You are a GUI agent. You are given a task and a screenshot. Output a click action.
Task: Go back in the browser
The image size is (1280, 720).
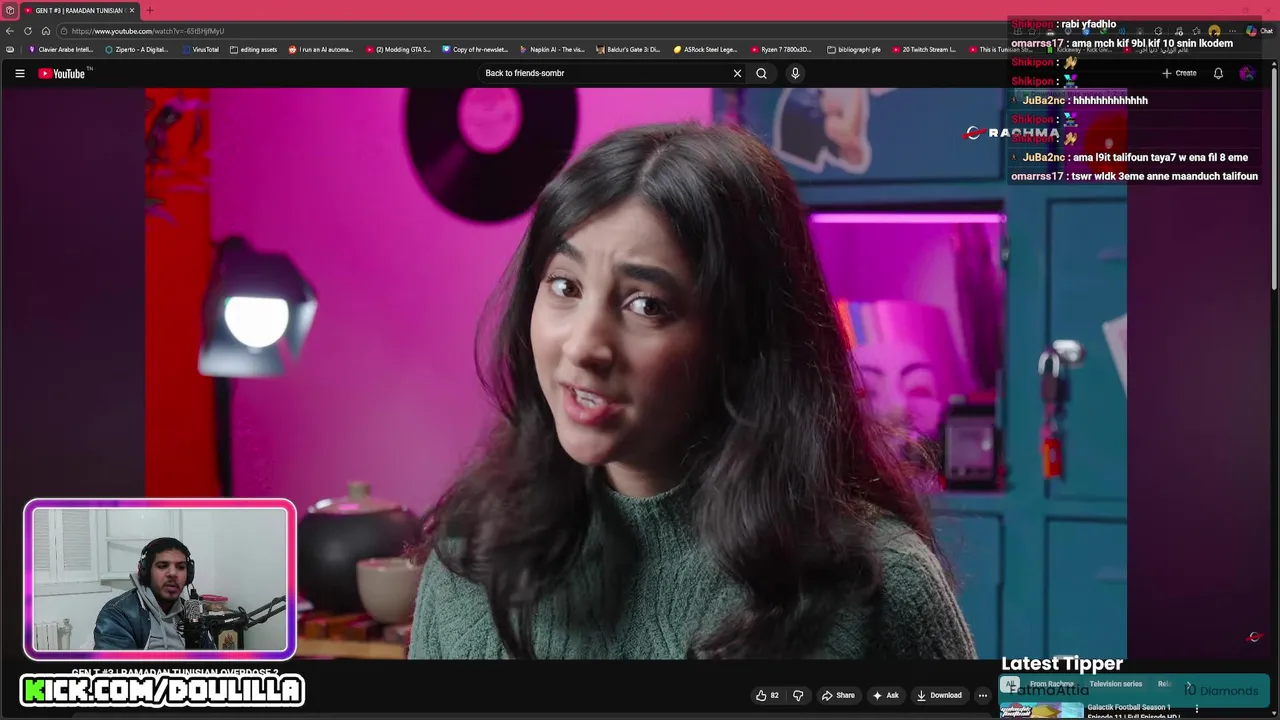tap(10, 31)
